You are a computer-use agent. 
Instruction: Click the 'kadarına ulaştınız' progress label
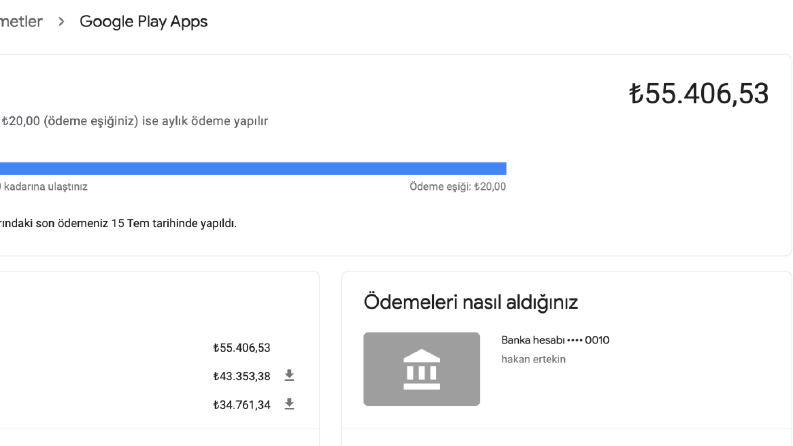click(x=46, y=187)
